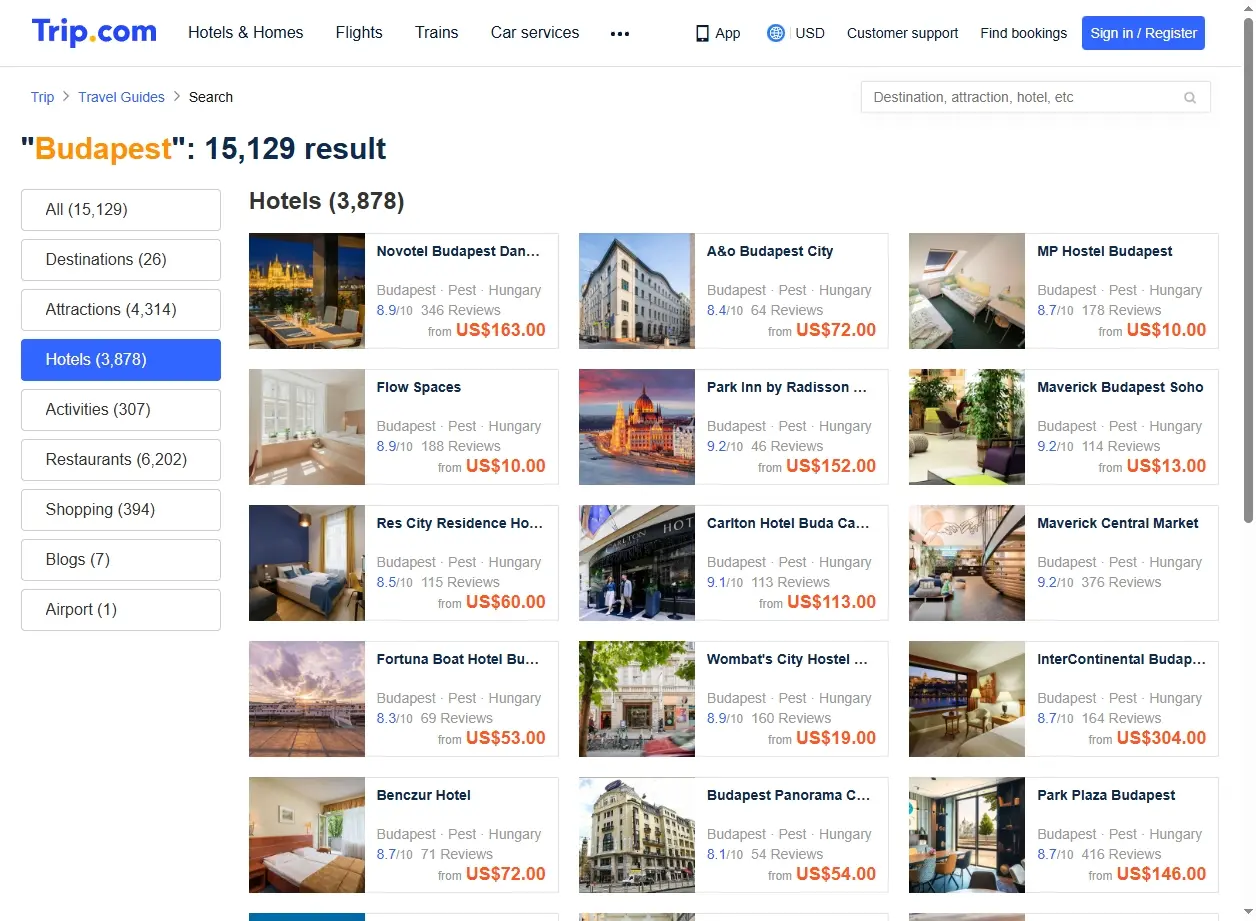Open Maverick Central Market thumbnail
Image resolution: width=1256 pixels, height=921 pixels.
pyautogui.click(x=967, y=563)
